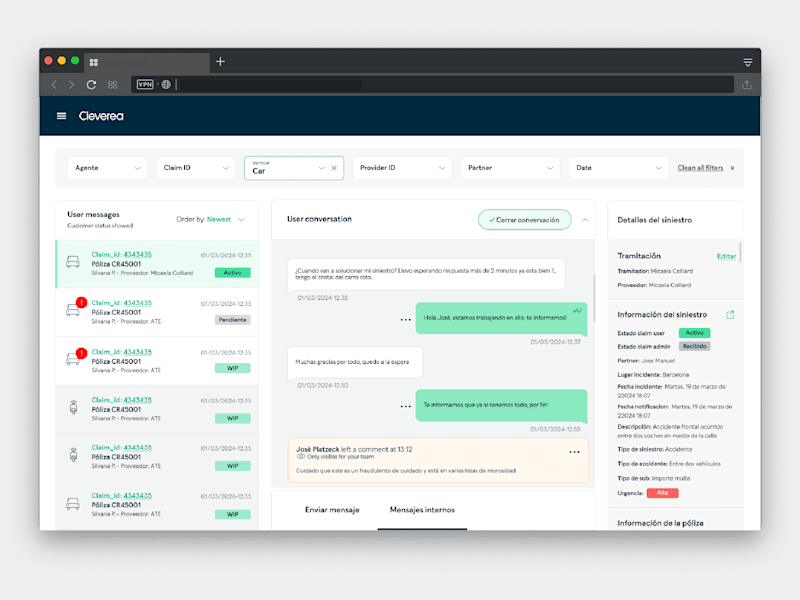The image size is (800, 600).
Task: Click Lugar incidente: Barcelona text
Action: (653, 374)
